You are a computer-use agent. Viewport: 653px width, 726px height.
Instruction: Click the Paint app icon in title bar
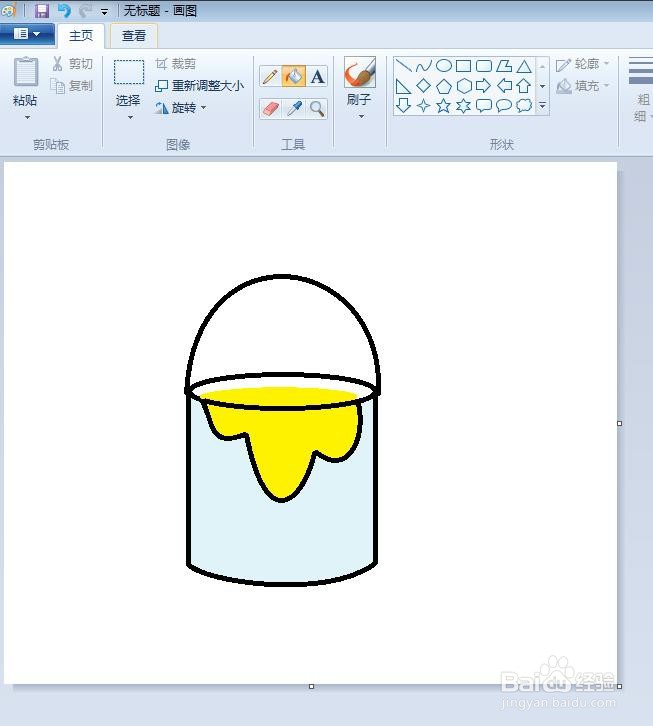click(8, 10)
